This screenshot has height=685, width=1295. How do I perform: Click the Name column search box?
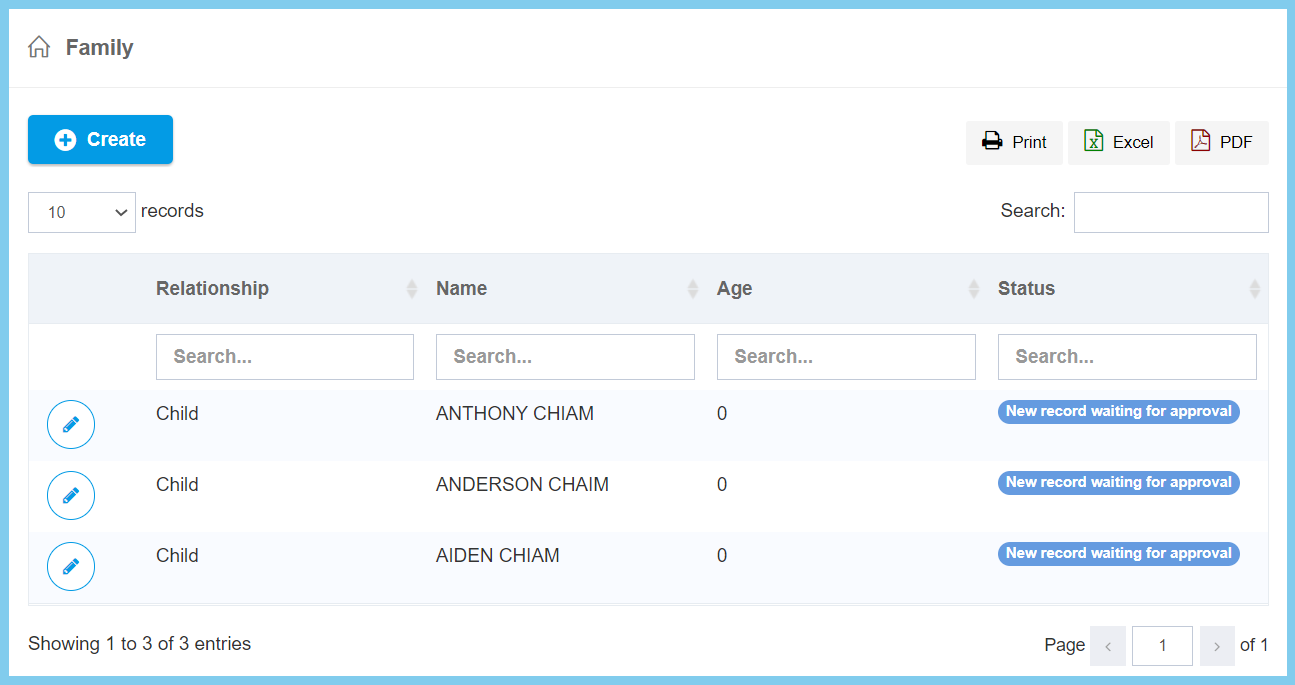point(565,357)
